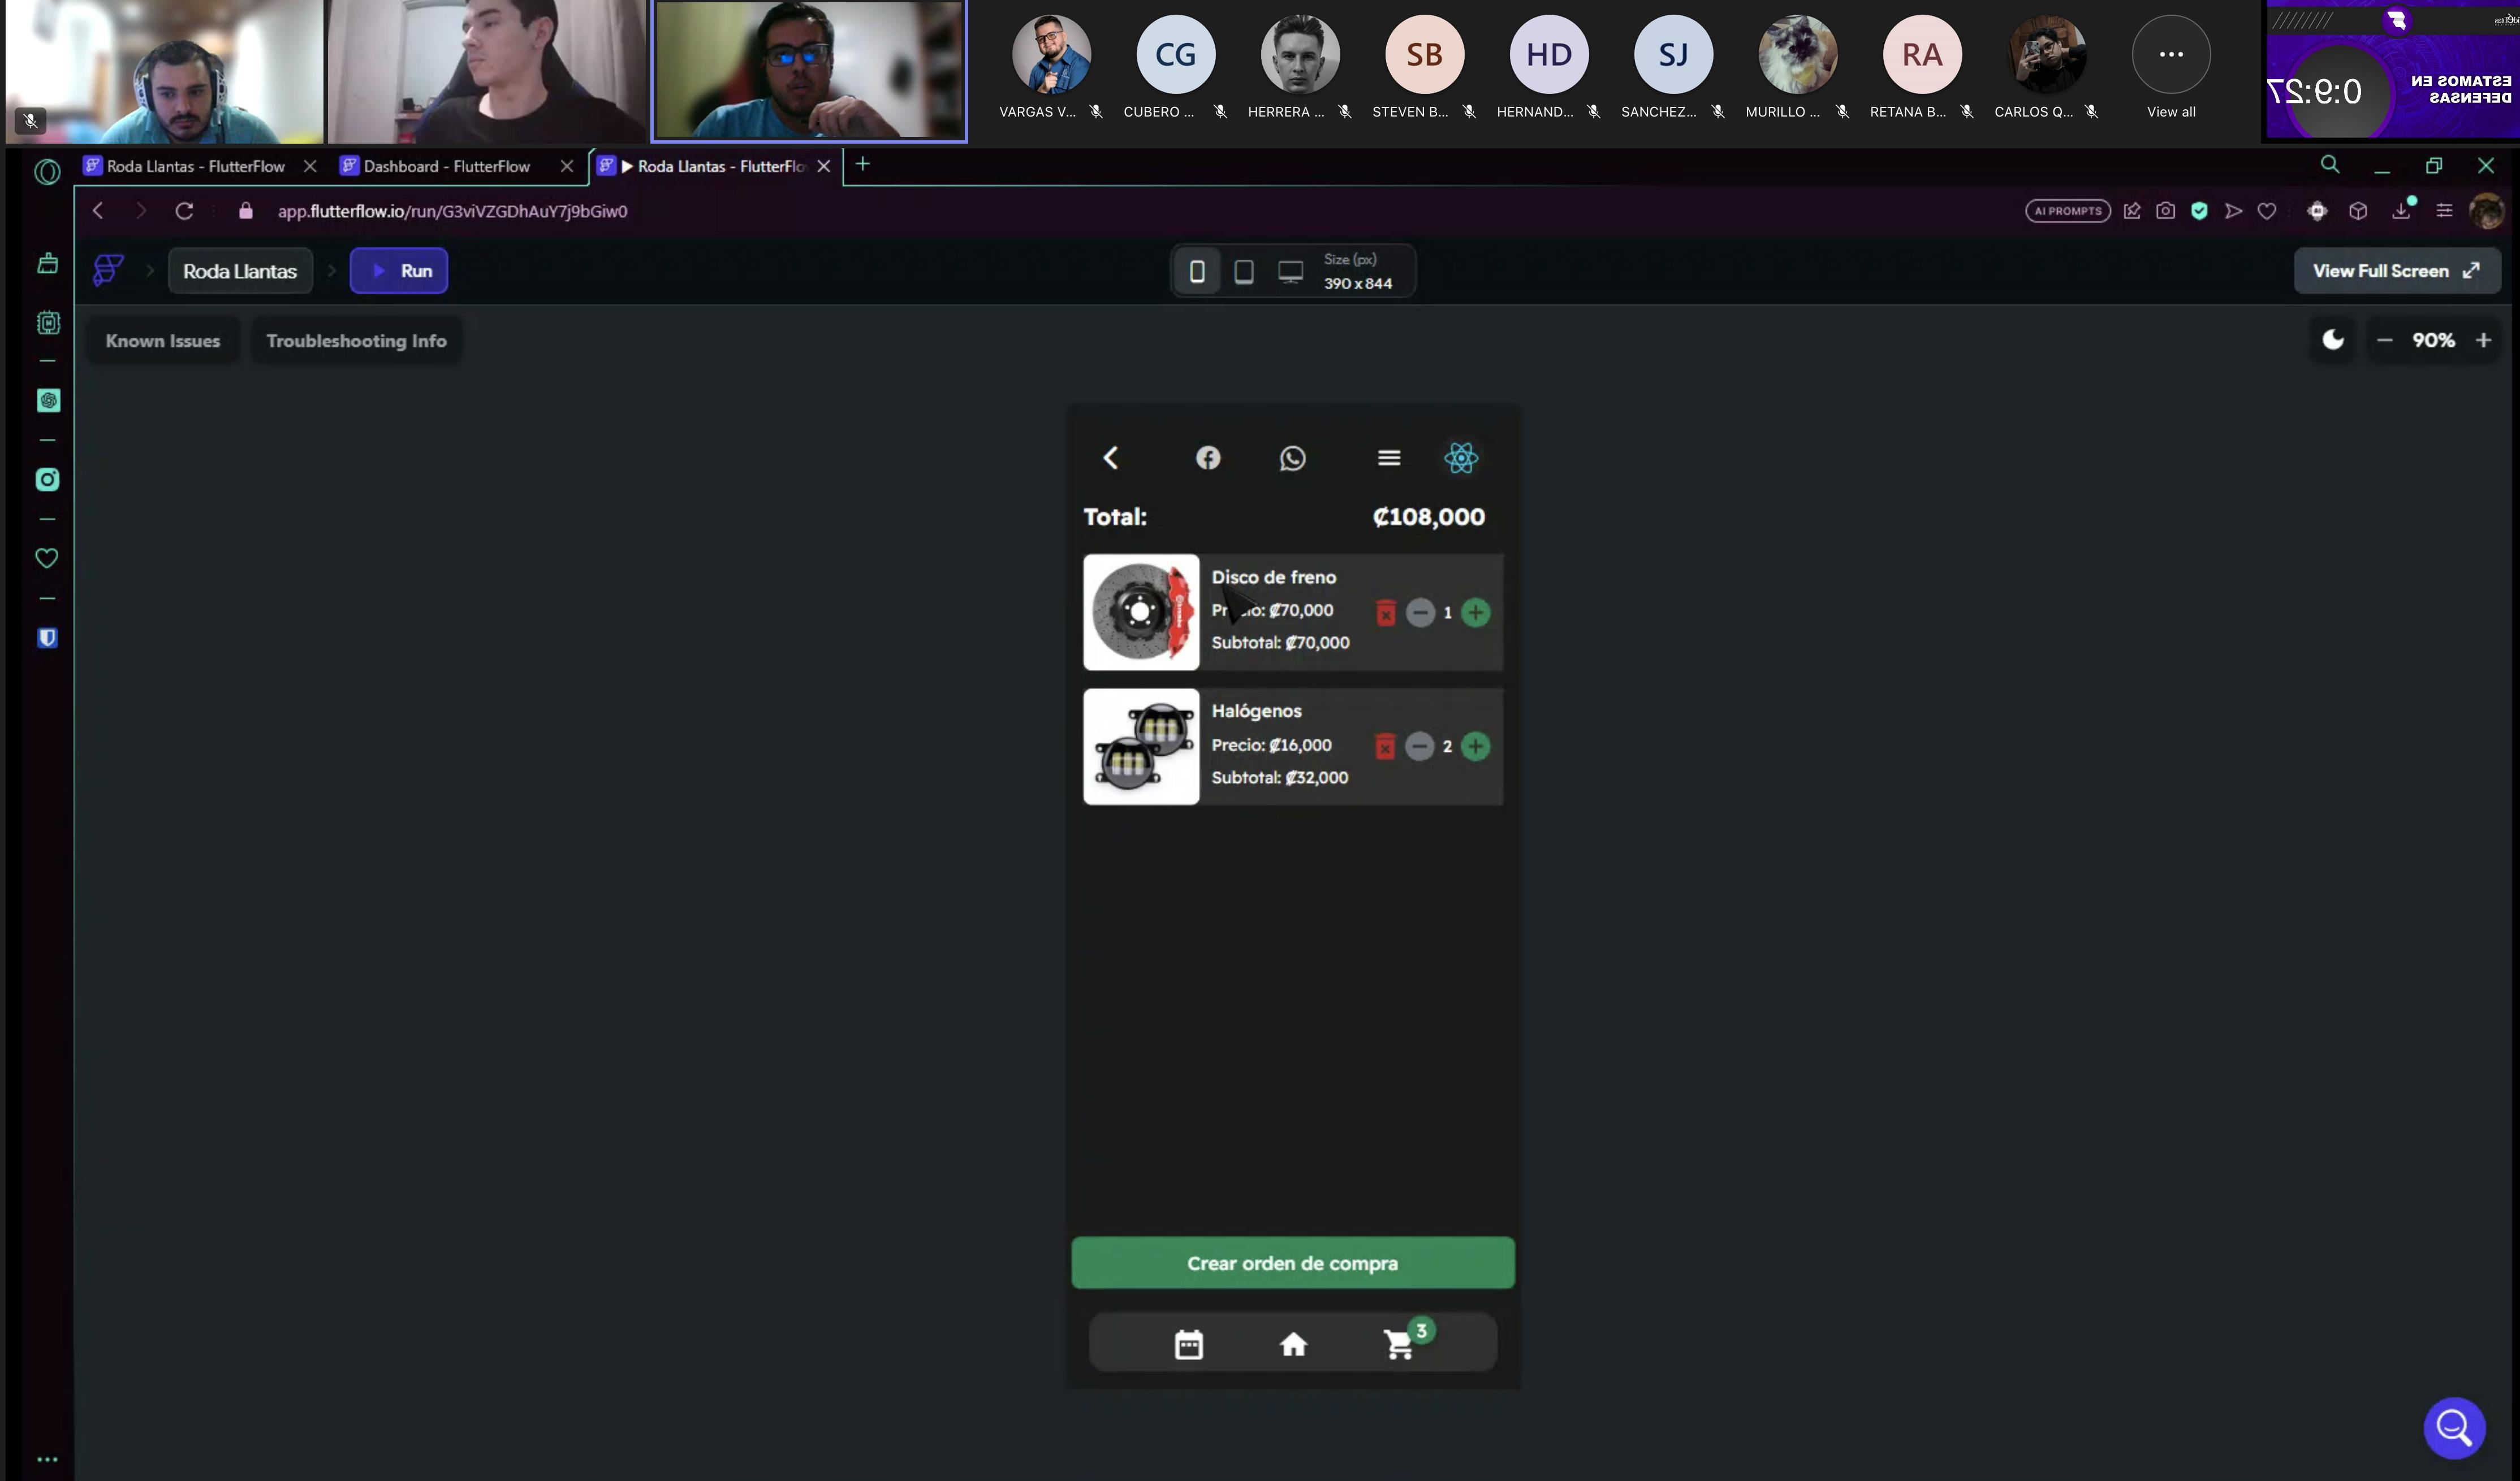2520x1481 pixels.
Task: Select the desktop device preview size
Action: pos(1290,271)
